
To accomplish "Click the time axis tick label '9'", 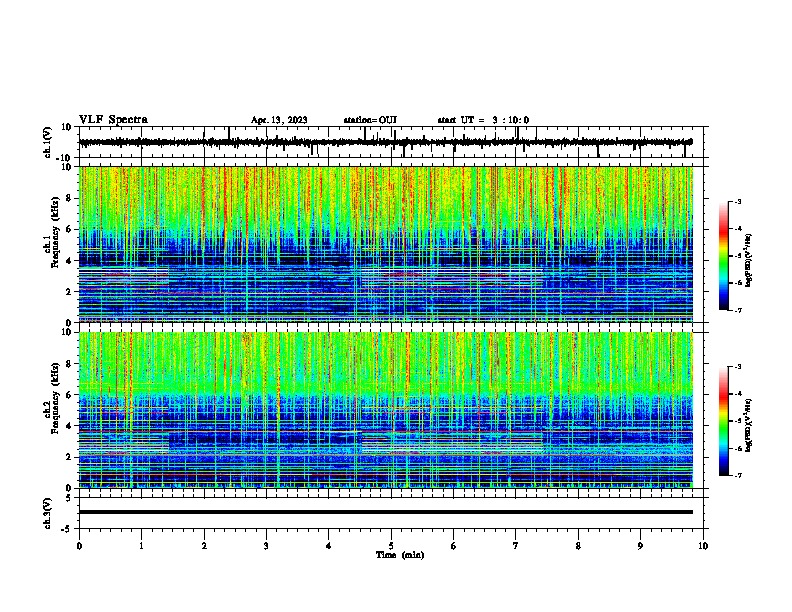I will 640,546.
